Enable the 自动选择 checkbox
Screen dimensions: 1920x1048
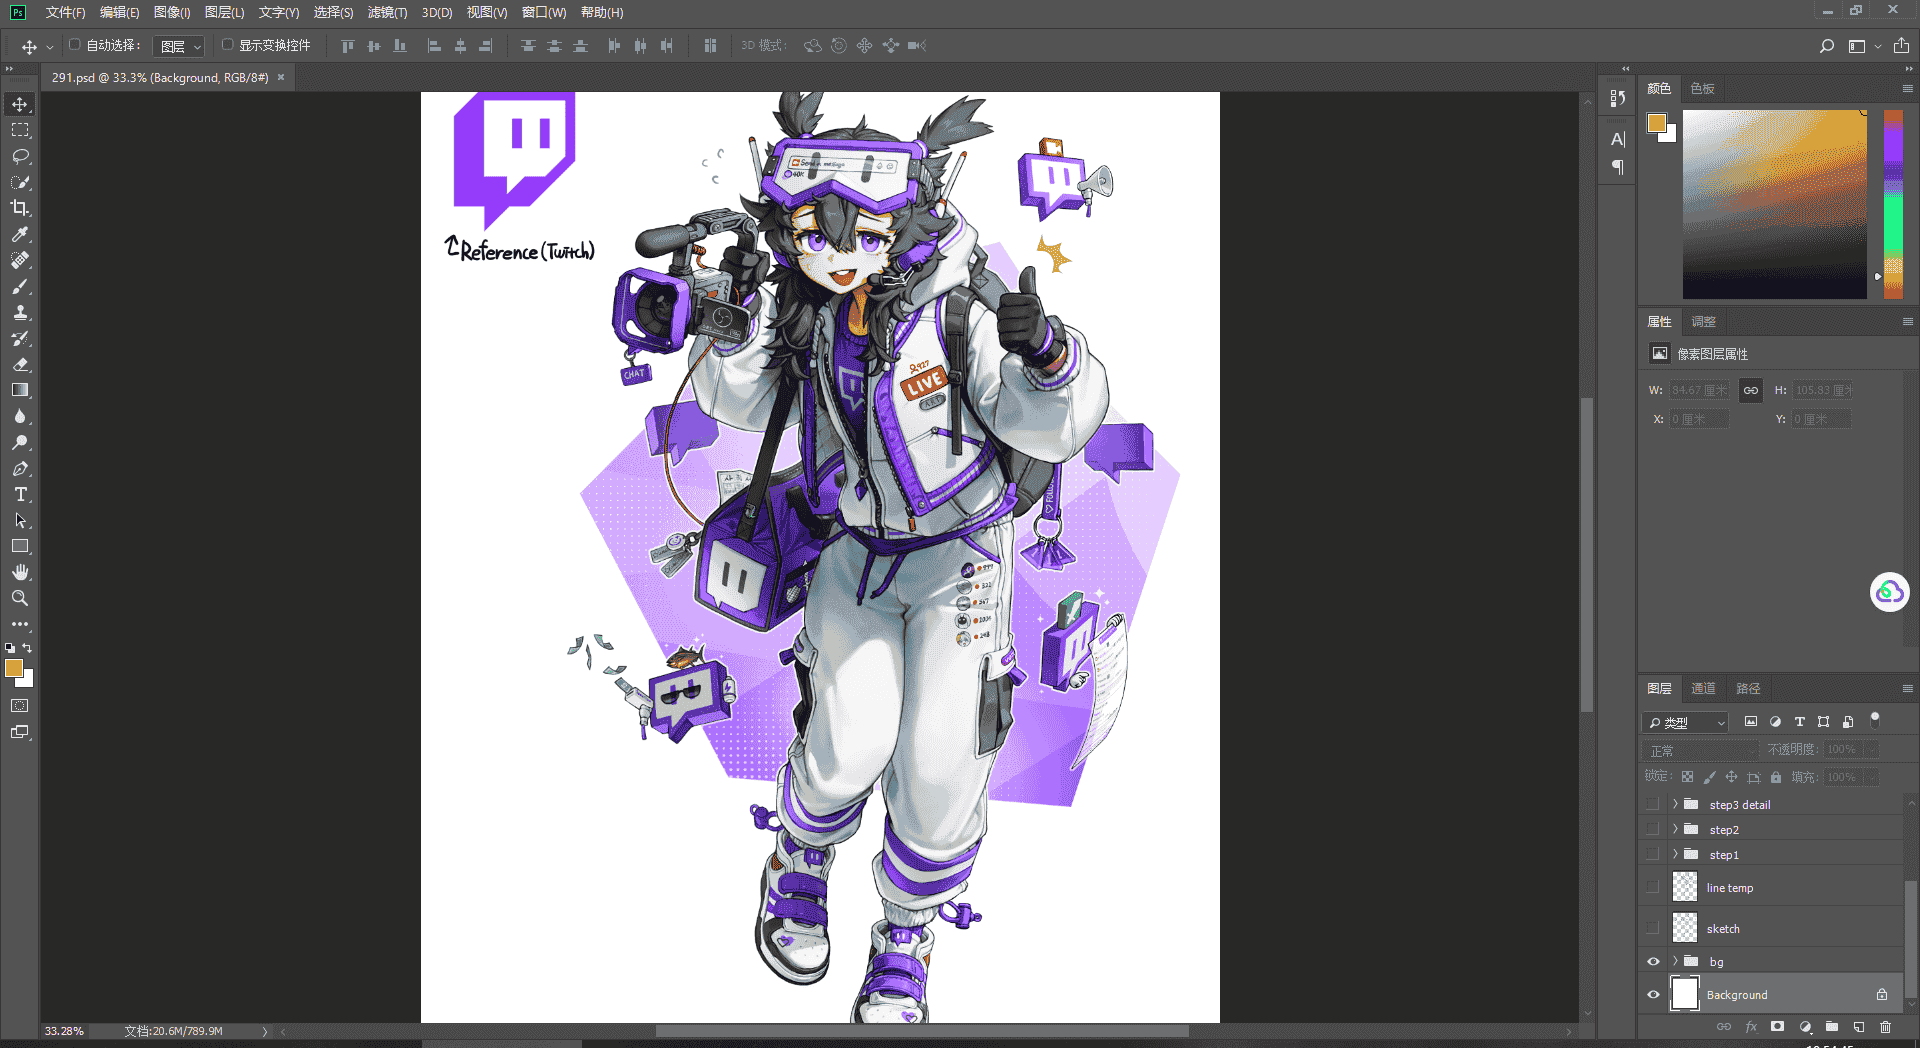click(75, 45)
